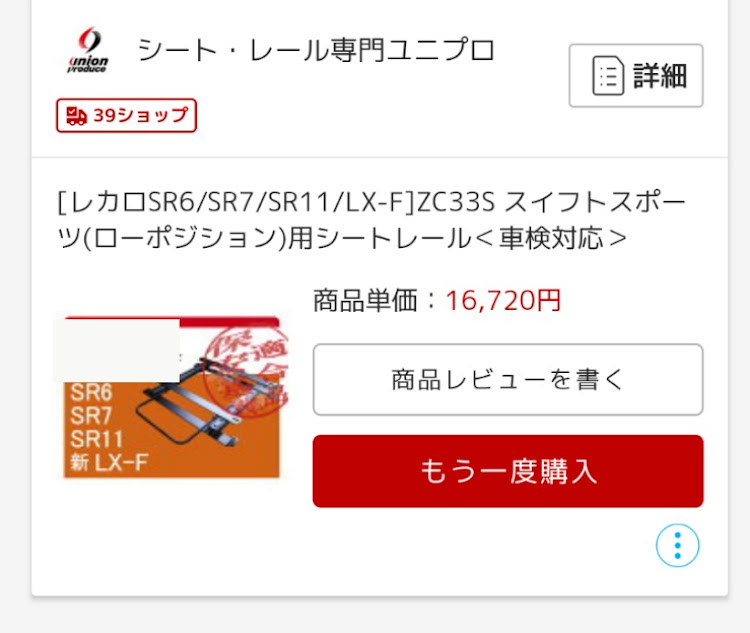The width and height of the screenshot is (750, 633).
Task: Click the 商品レビューを書く button
Action: (508, 379)
